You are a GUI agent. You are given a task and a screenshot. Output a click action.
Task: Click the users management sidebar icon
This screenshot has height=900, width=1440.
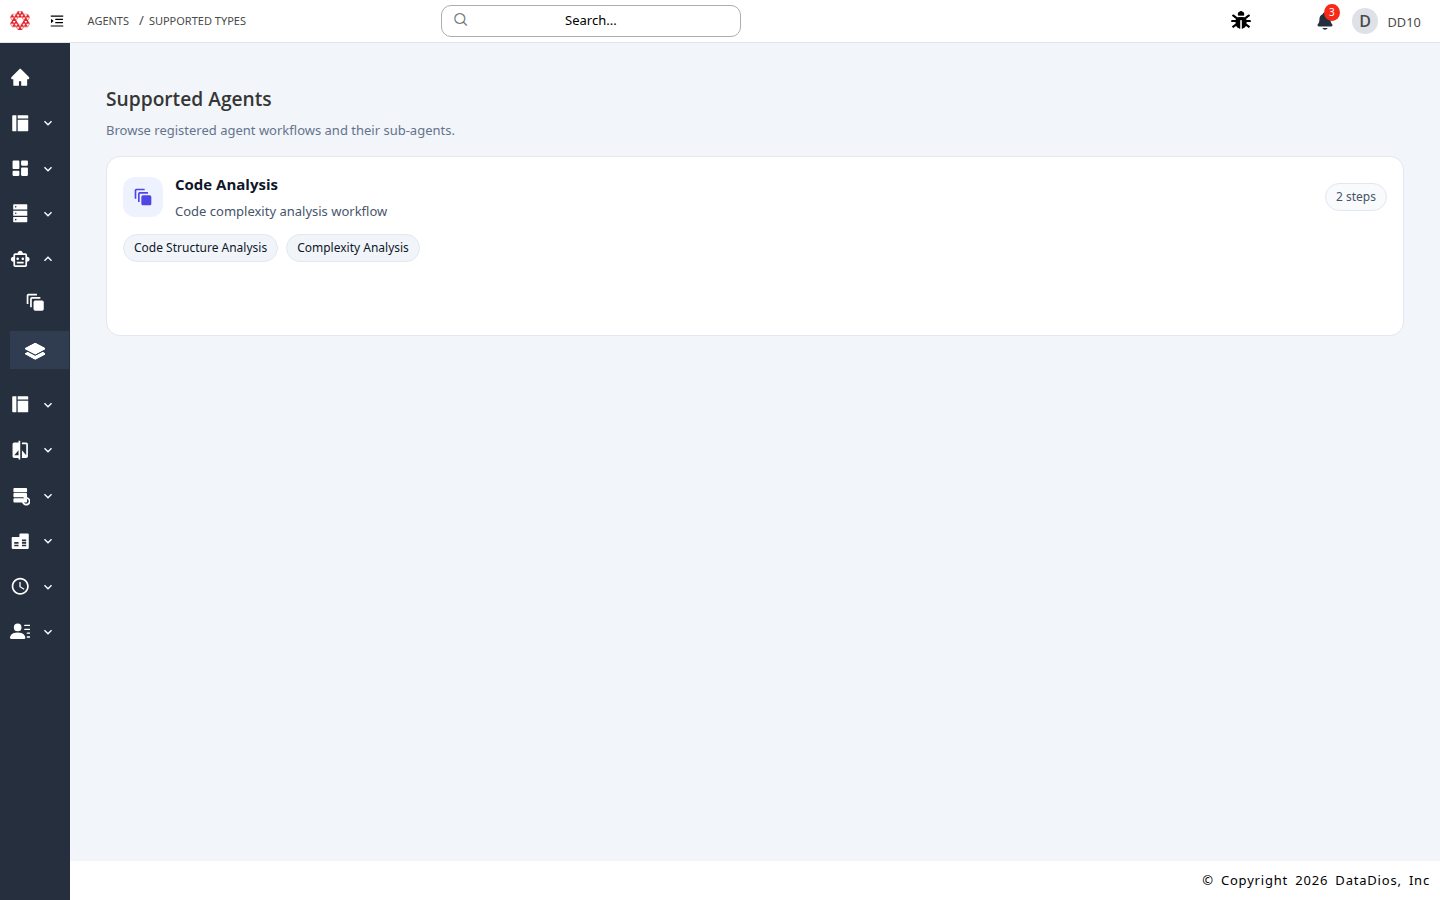21,631
